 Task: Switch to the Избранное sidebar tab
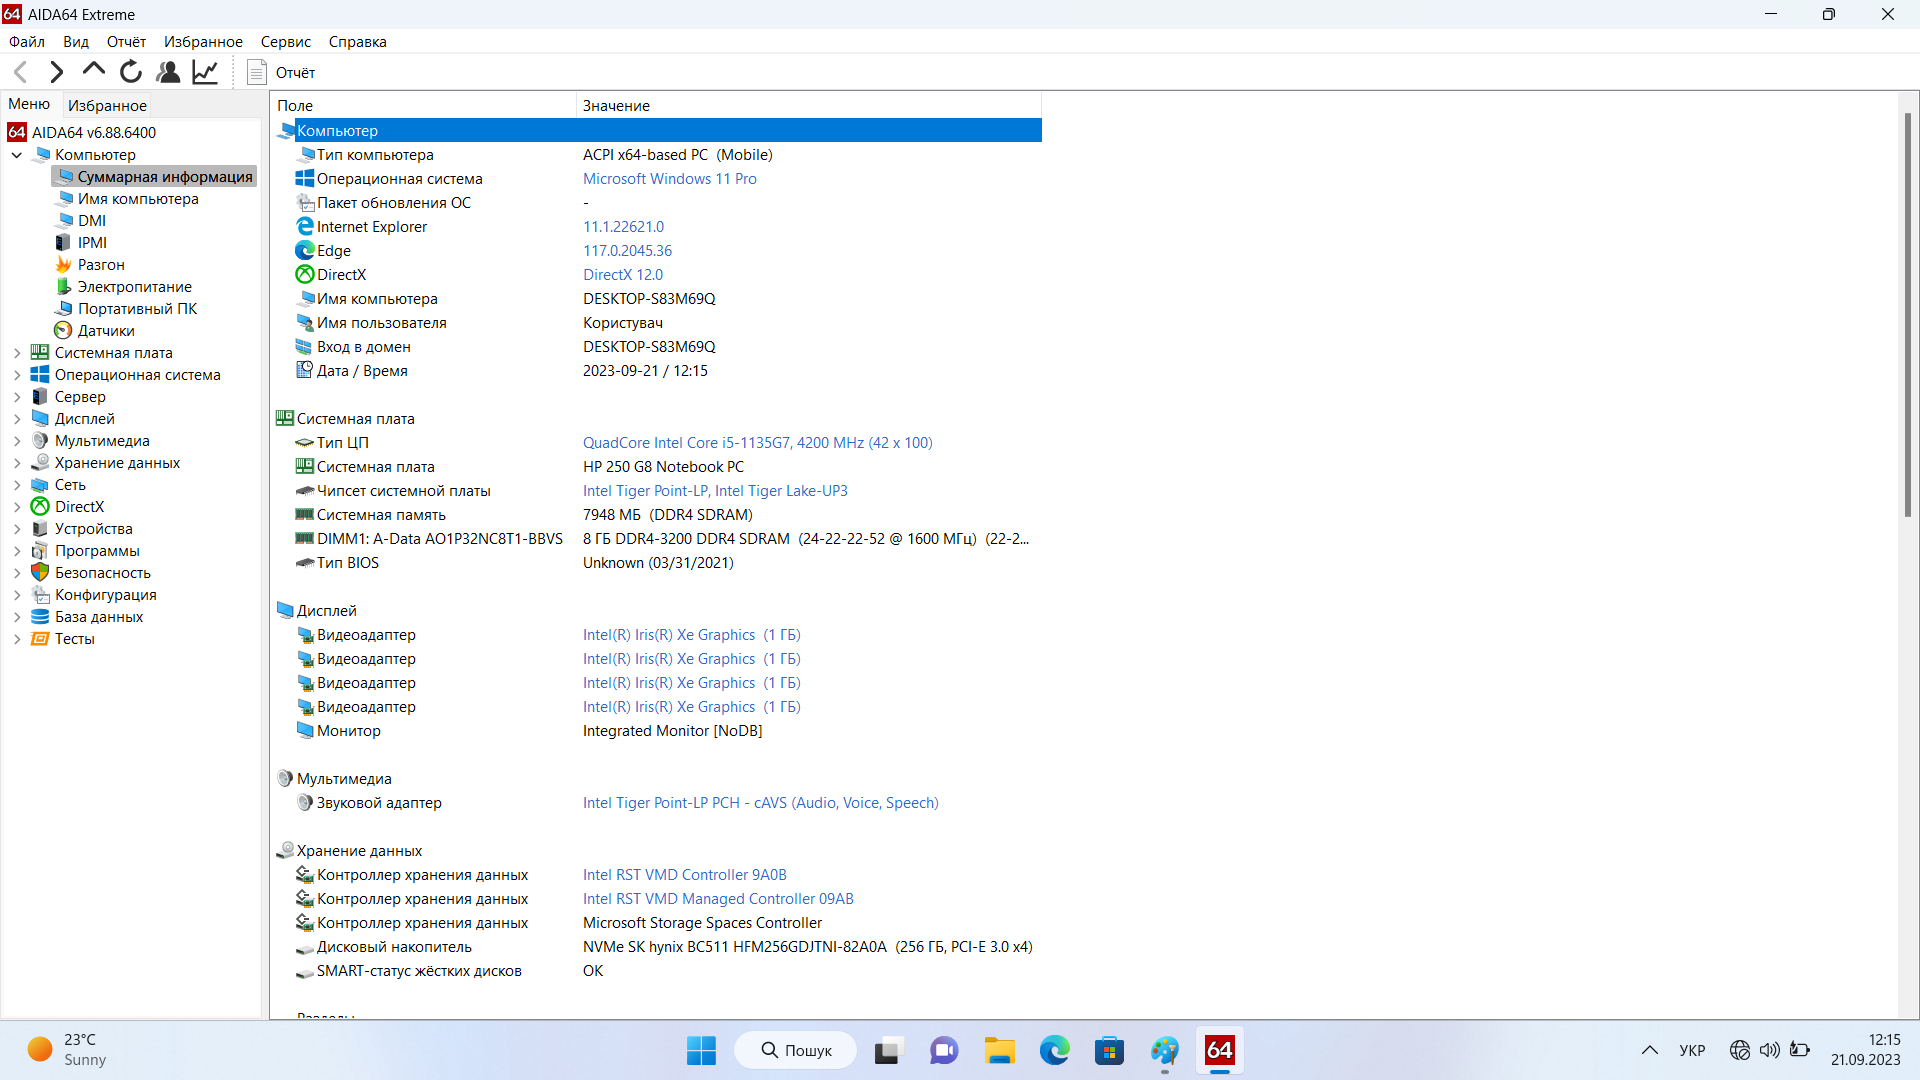[107, 105]
